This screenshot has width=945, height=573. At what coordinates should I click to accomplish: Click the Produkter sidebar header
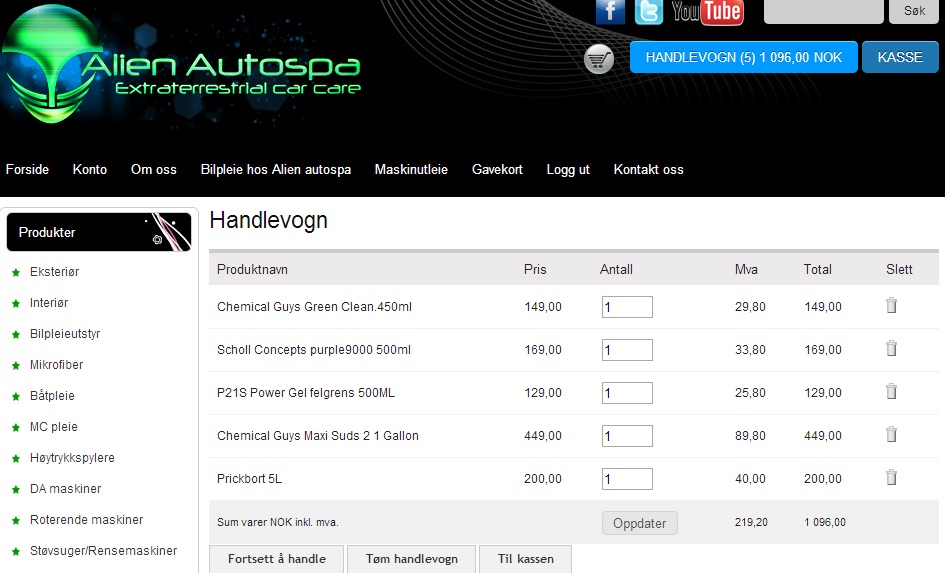click(99, 232)
